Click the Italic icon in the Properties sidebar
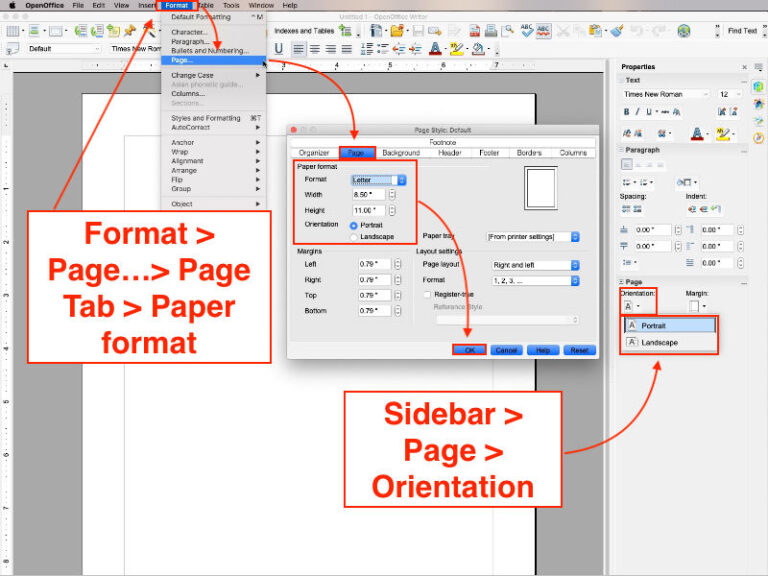The height and width of the screenshot is (576, 768). pos(637,111)
